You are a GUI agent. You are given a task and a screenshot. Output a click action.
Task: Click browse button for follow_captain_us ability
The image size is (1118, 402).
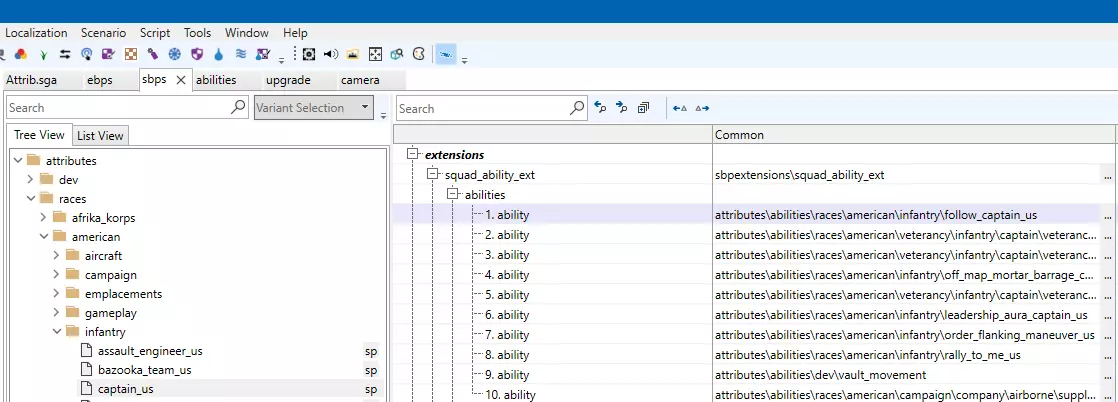[1107, 215]
